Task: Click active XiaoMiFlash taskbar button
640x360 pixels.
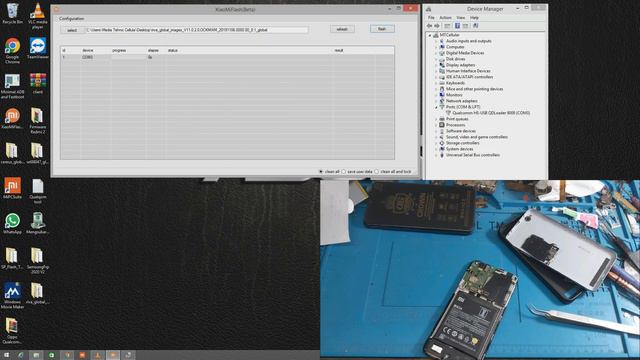Action: [x=113, y=356]
